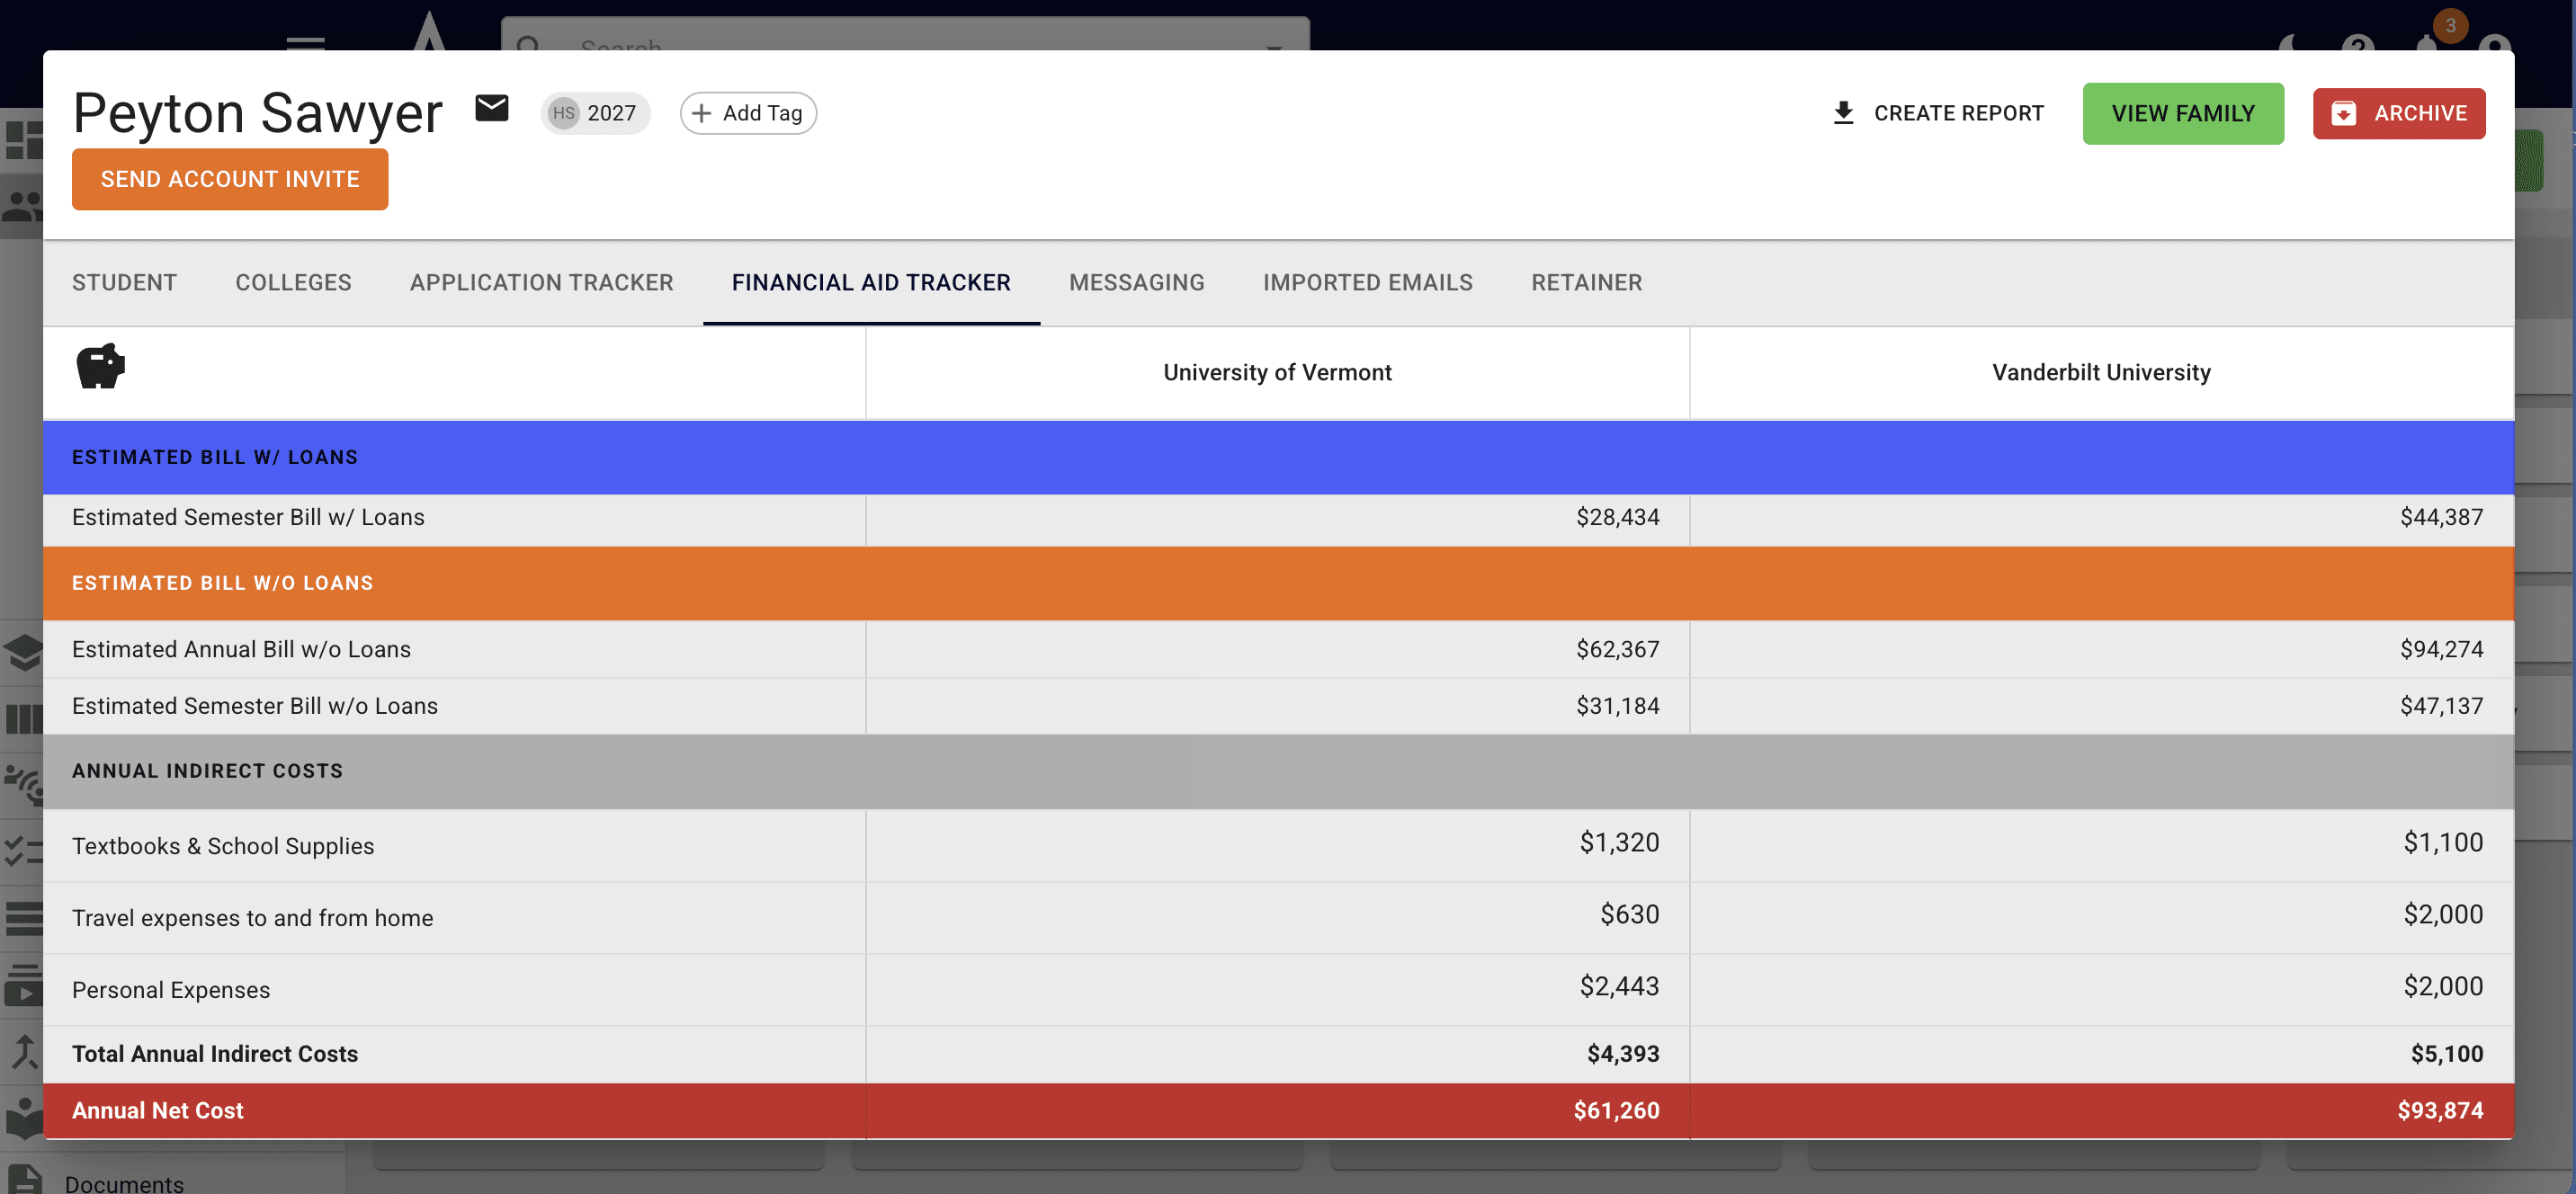Click the hamburger menu icon in the top bar
Image resolution: width=2576 pixels, height=1194 pixels.
click(305, 43)
